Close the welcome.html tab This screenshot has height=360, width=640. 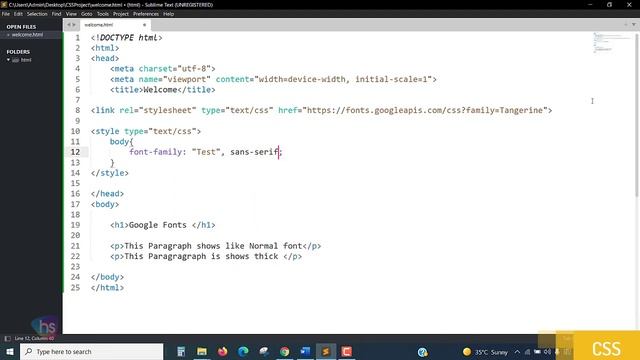[x=144, y=25]
